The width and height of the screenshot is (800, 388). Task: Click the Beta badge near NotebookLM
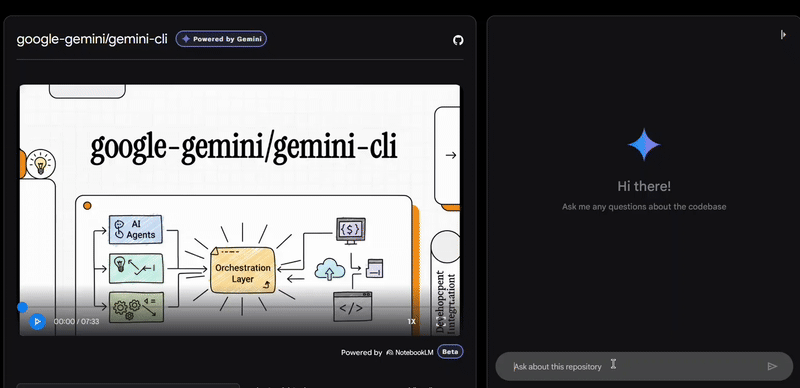coord(450,352)
